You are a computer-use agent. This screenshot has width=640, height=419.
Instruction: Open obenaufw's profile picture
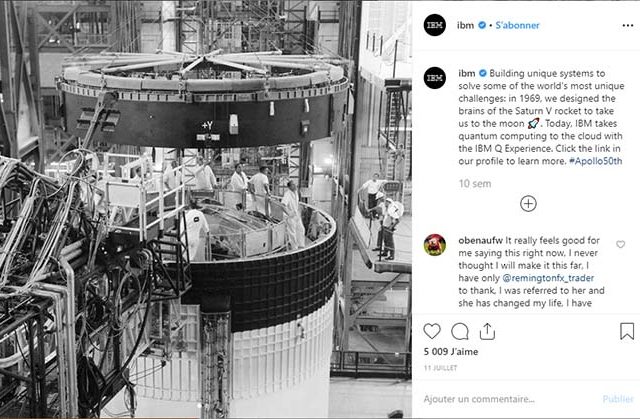(x=435, y=245)
